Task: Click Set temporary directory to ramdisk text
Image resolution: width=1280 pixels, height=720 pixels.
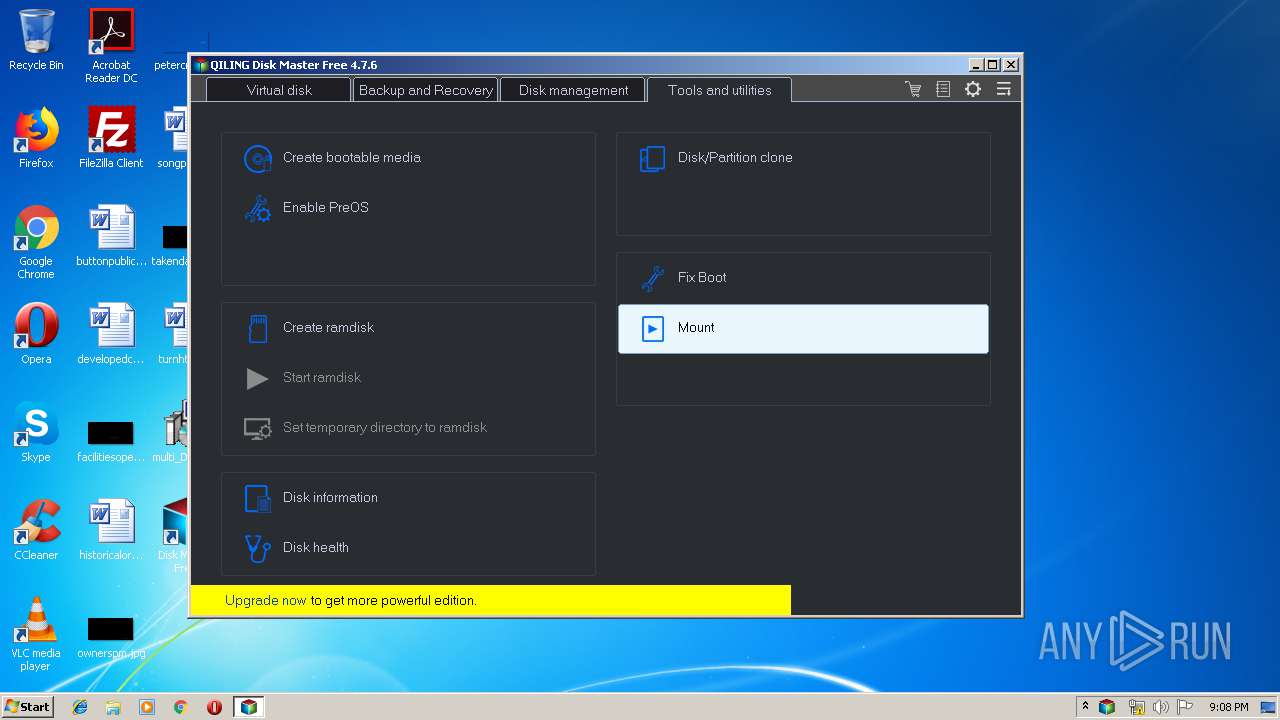Action: (x=384, y=428)
